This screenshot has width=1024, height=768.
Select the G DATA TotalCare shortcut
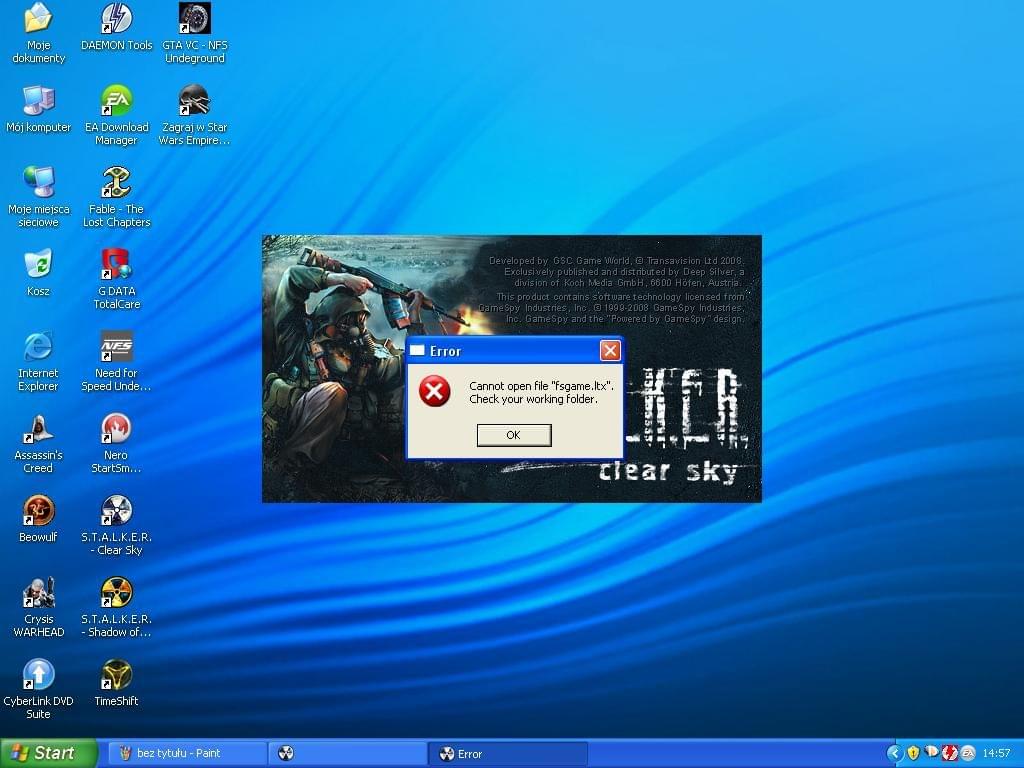(x=116, y=279)
